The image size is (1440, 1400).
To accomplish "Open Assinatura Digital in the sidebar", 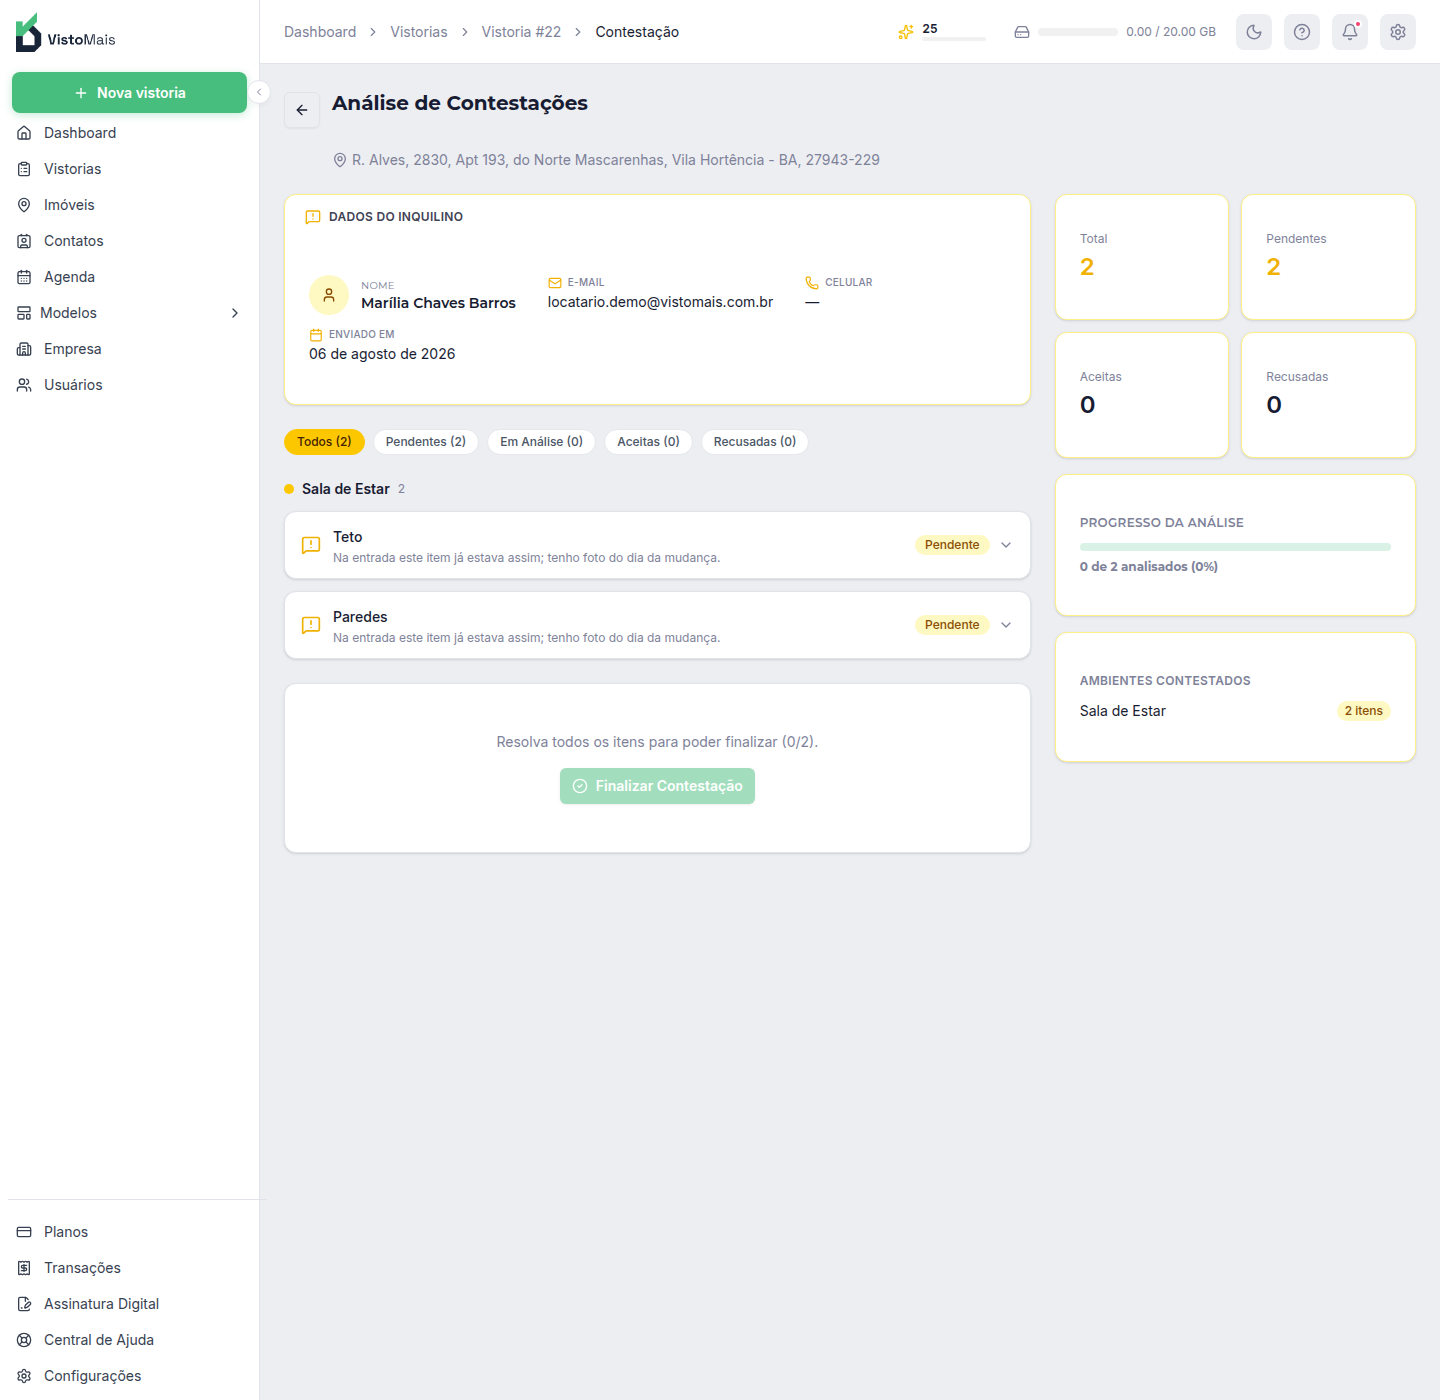I will pyautogui.click(x=129, y=1304).
